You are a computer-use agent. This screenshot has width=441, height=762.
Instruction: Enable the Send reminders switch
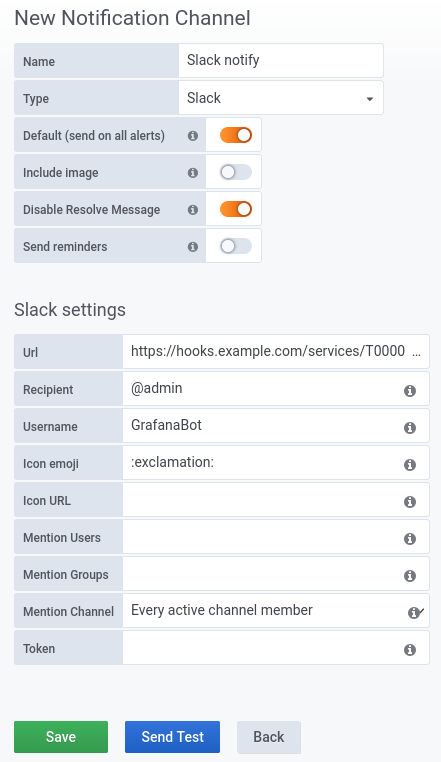click(236, 246)
